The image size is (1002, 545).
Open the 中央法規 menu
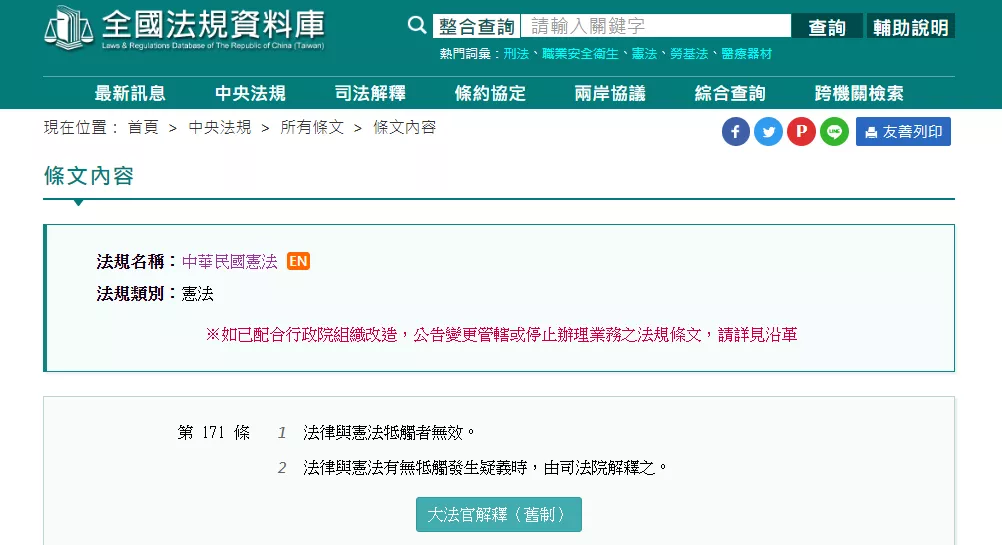coord(250,93)
